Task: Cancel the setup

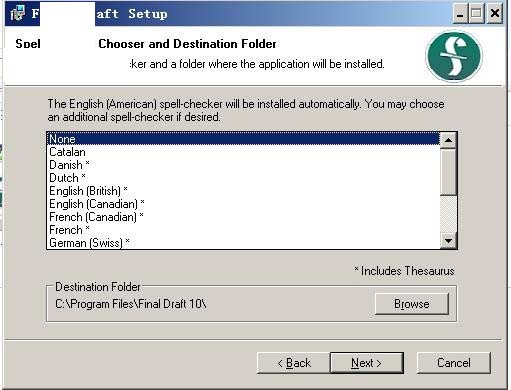Action: [x=454, y=363]
